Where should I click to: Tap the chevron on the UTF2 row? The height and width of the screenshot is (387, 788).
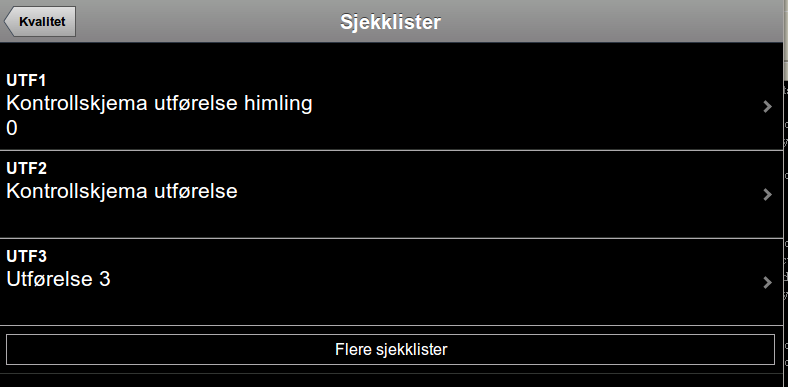[x=767, y=195]
